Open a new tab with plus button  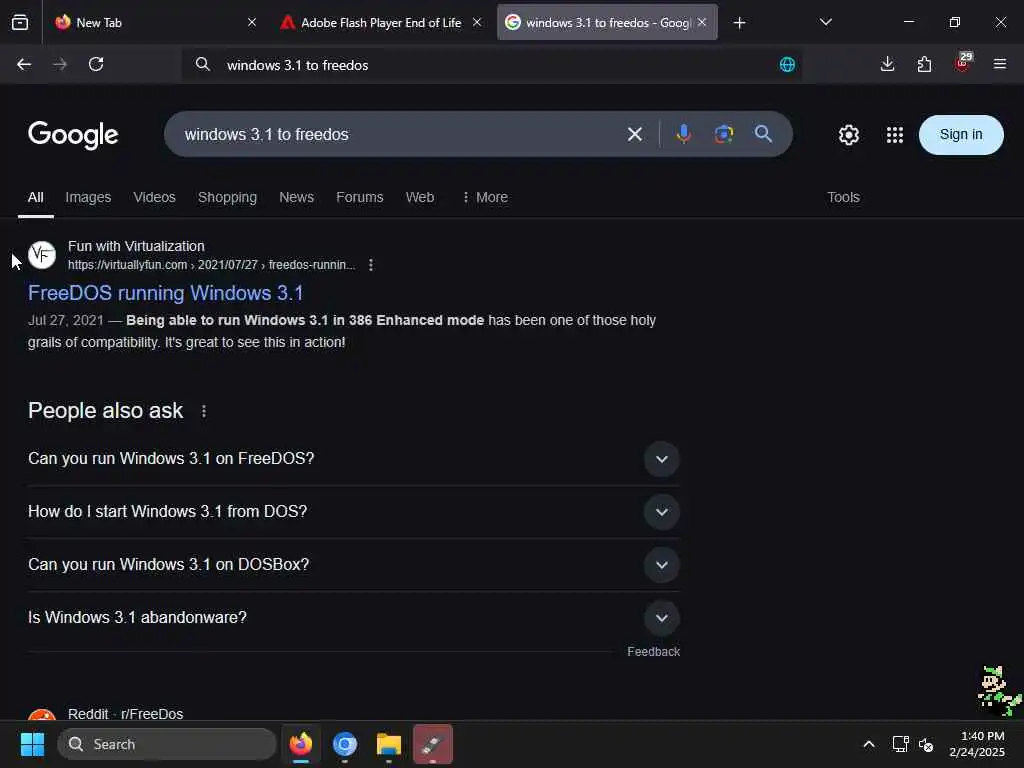739,23
